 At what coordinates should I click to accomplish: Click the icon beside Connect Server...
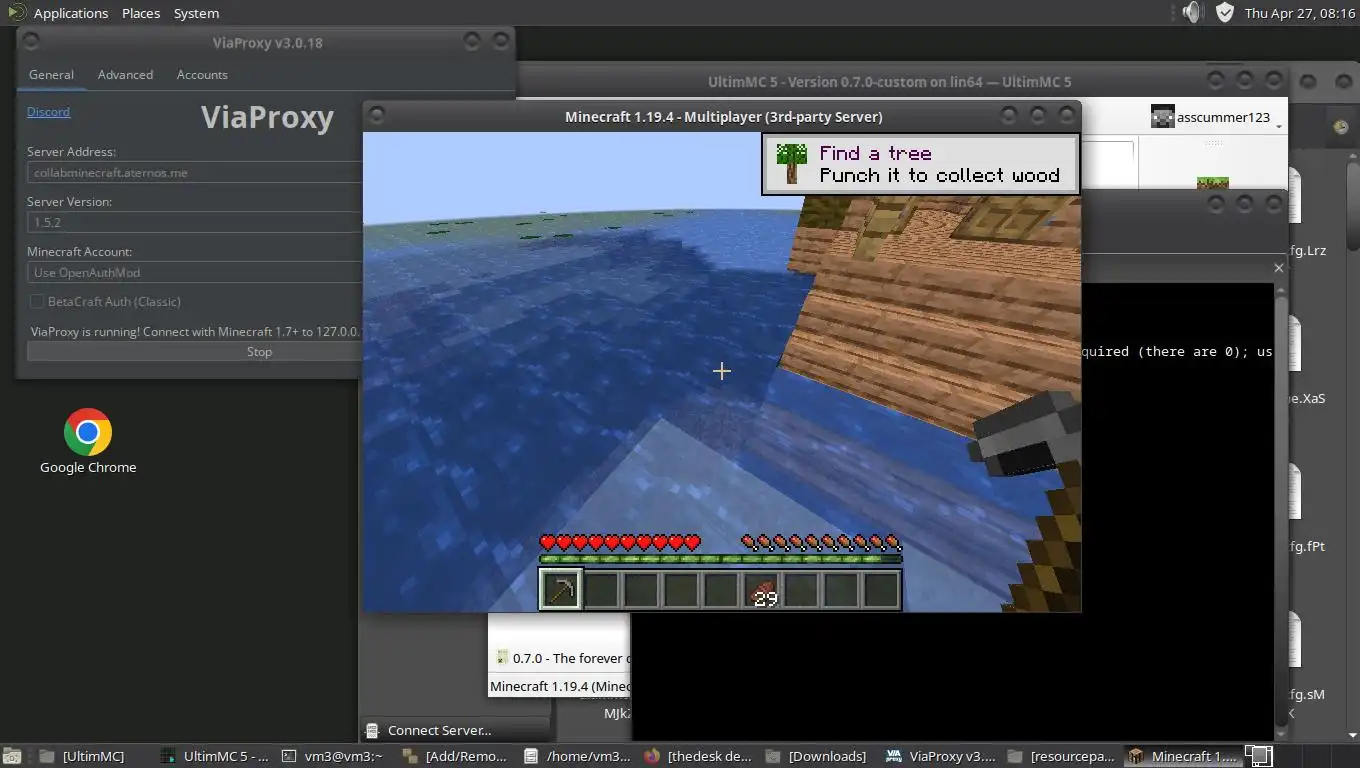point(373,730)
